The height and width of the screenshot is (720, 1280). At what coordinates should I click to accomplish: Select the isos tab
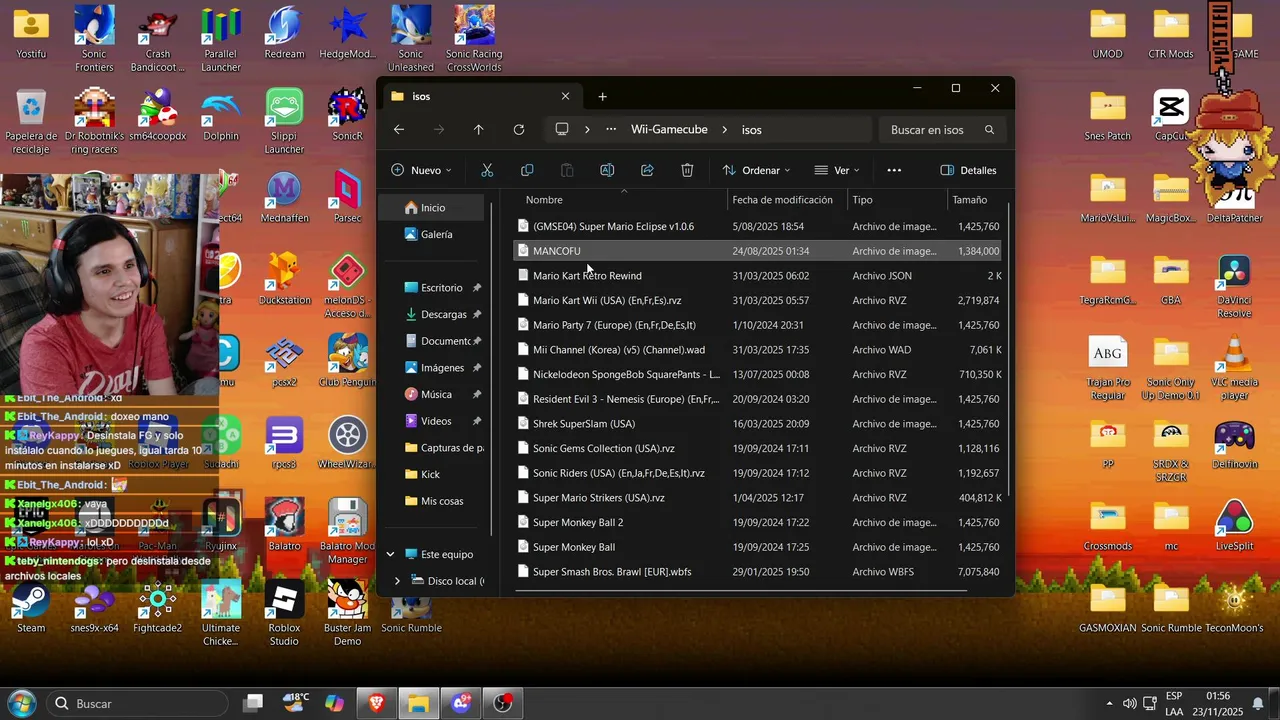pyautogui.click(x=481, y=97)
